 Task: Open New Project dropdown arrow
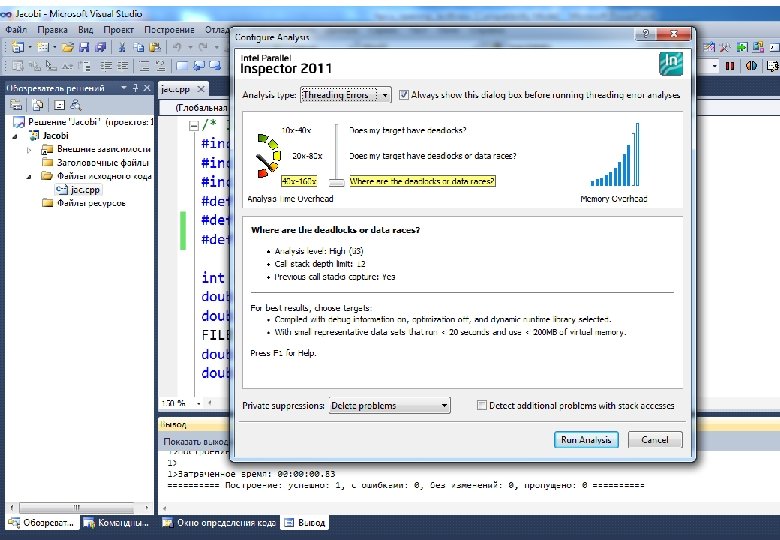pos(30,47)
